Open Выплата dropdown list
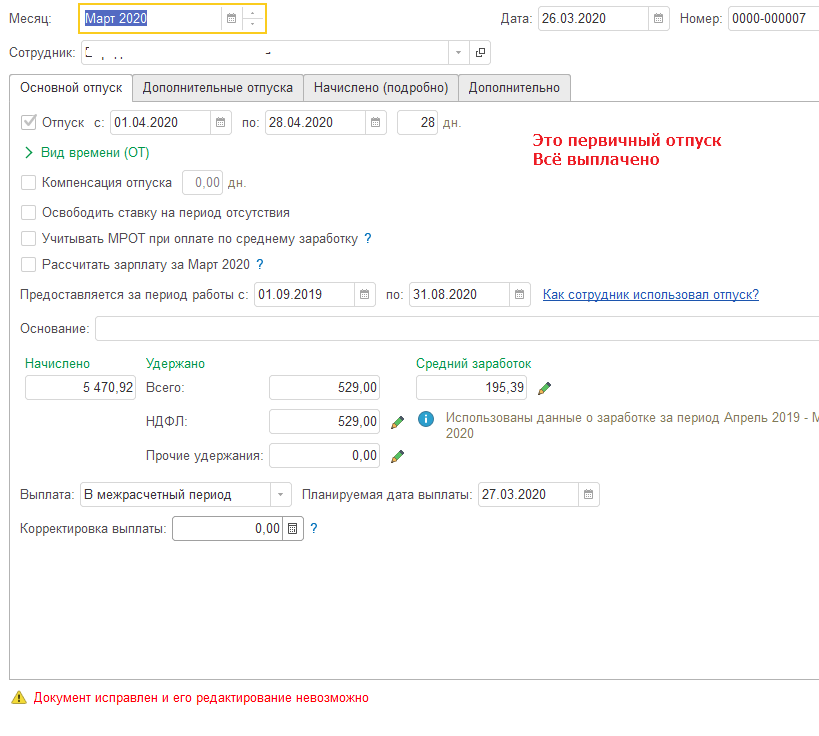 pyautogui.click(x=281, y=494)
